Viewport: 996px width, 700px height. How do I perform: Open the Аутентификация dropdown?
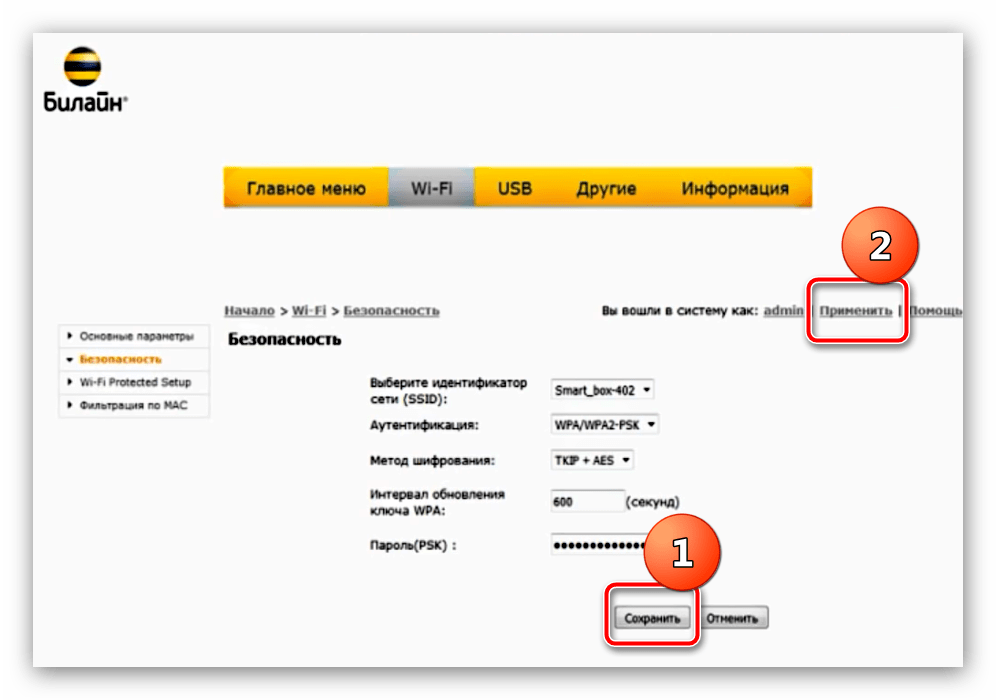605,425
